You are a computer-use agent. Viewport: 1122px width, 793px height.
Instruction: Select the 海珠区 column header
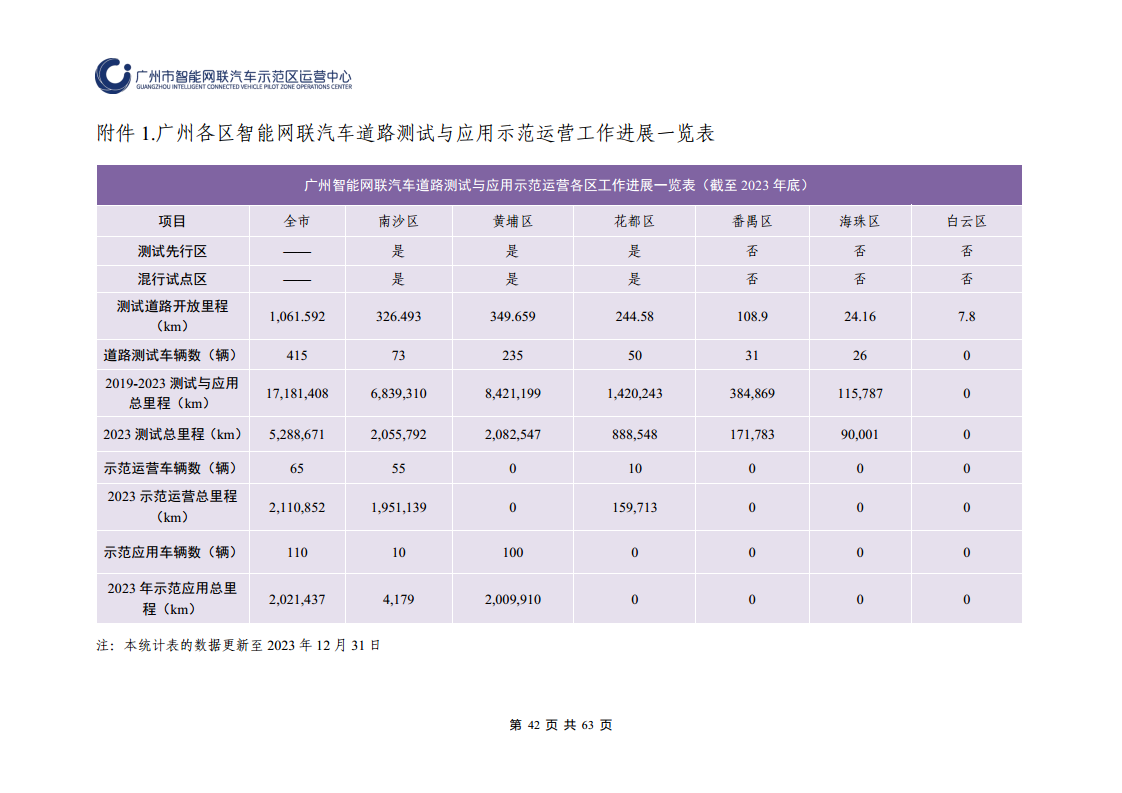860,220
